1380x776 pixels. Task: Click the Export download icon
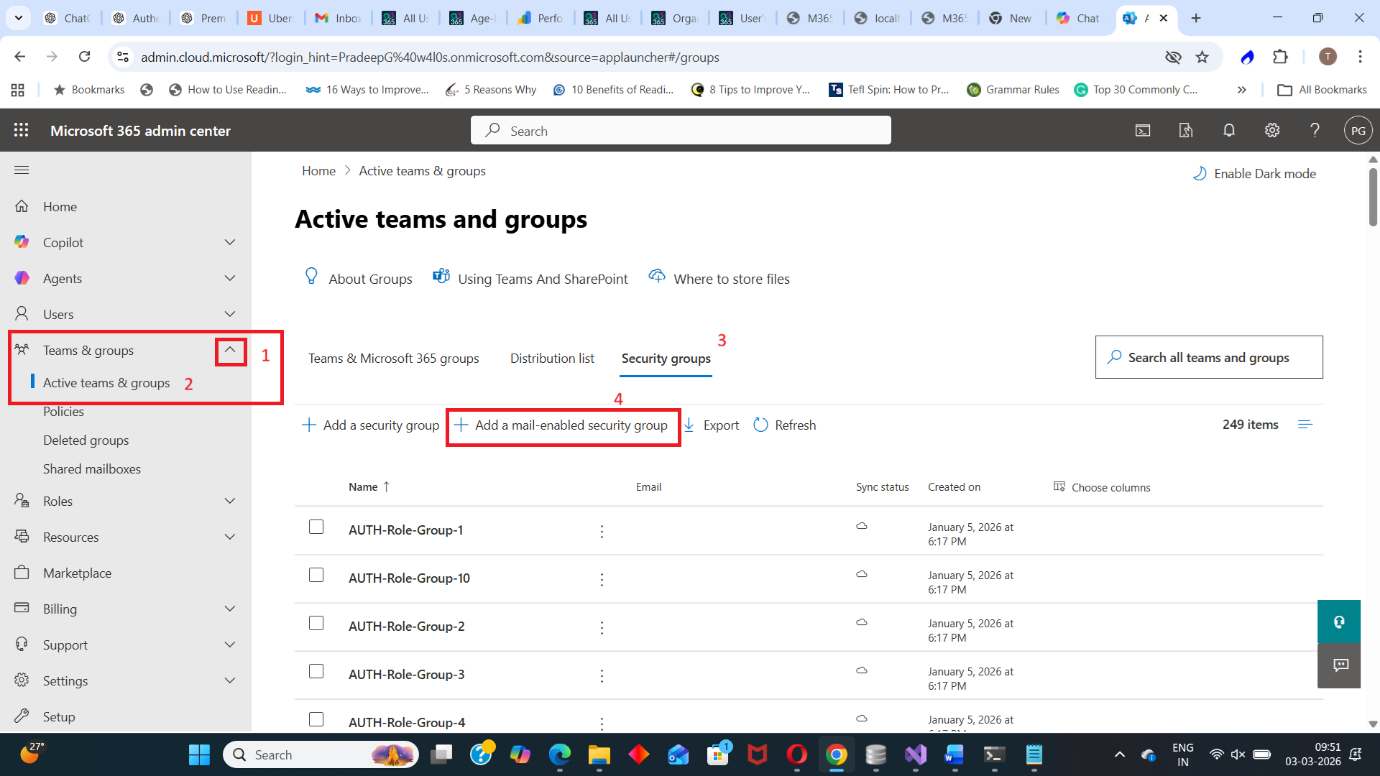point(689,425)
